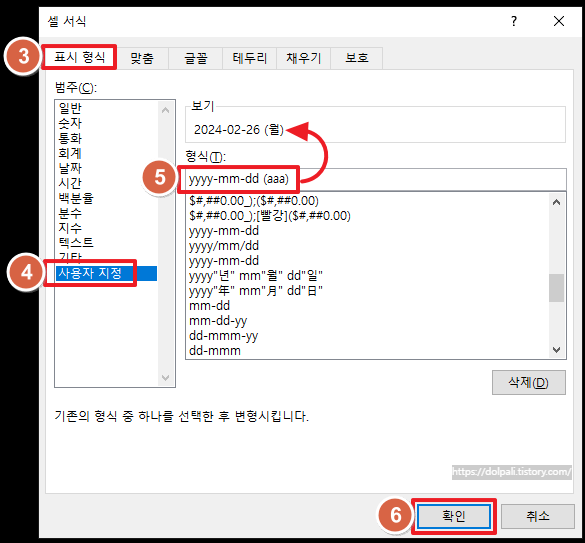
Task: Click category list scroll down arrow
Action: click(x=166, y=378)
